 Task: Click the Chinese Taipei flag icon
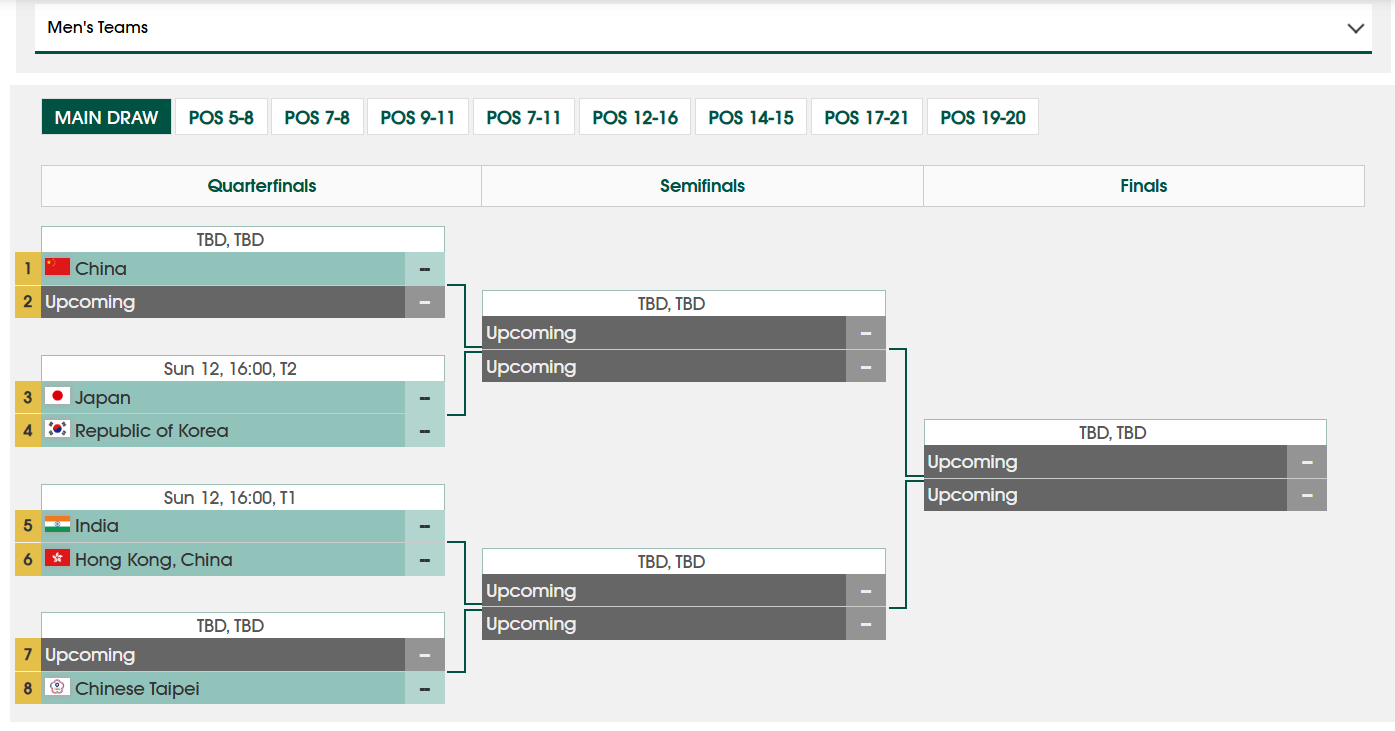57,687
